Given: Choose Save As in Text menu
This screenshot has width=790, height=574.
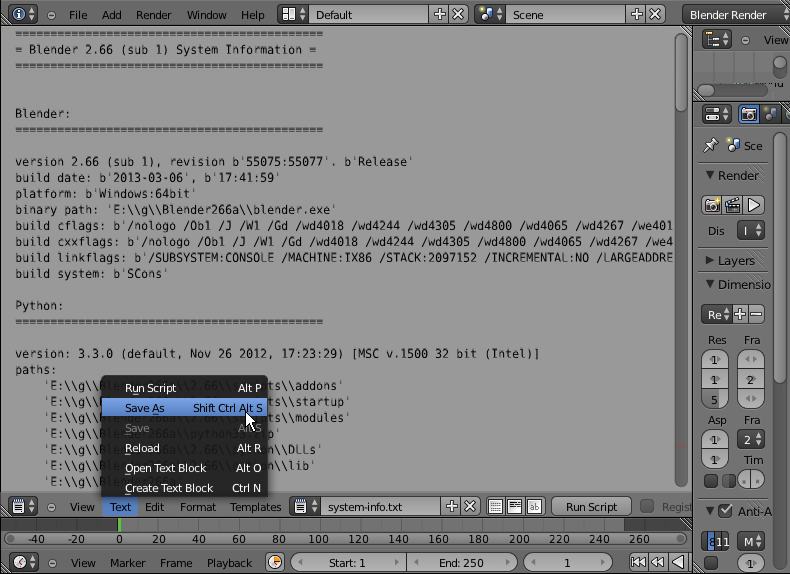Looking at the screenshot, I should tap(184, 408).
